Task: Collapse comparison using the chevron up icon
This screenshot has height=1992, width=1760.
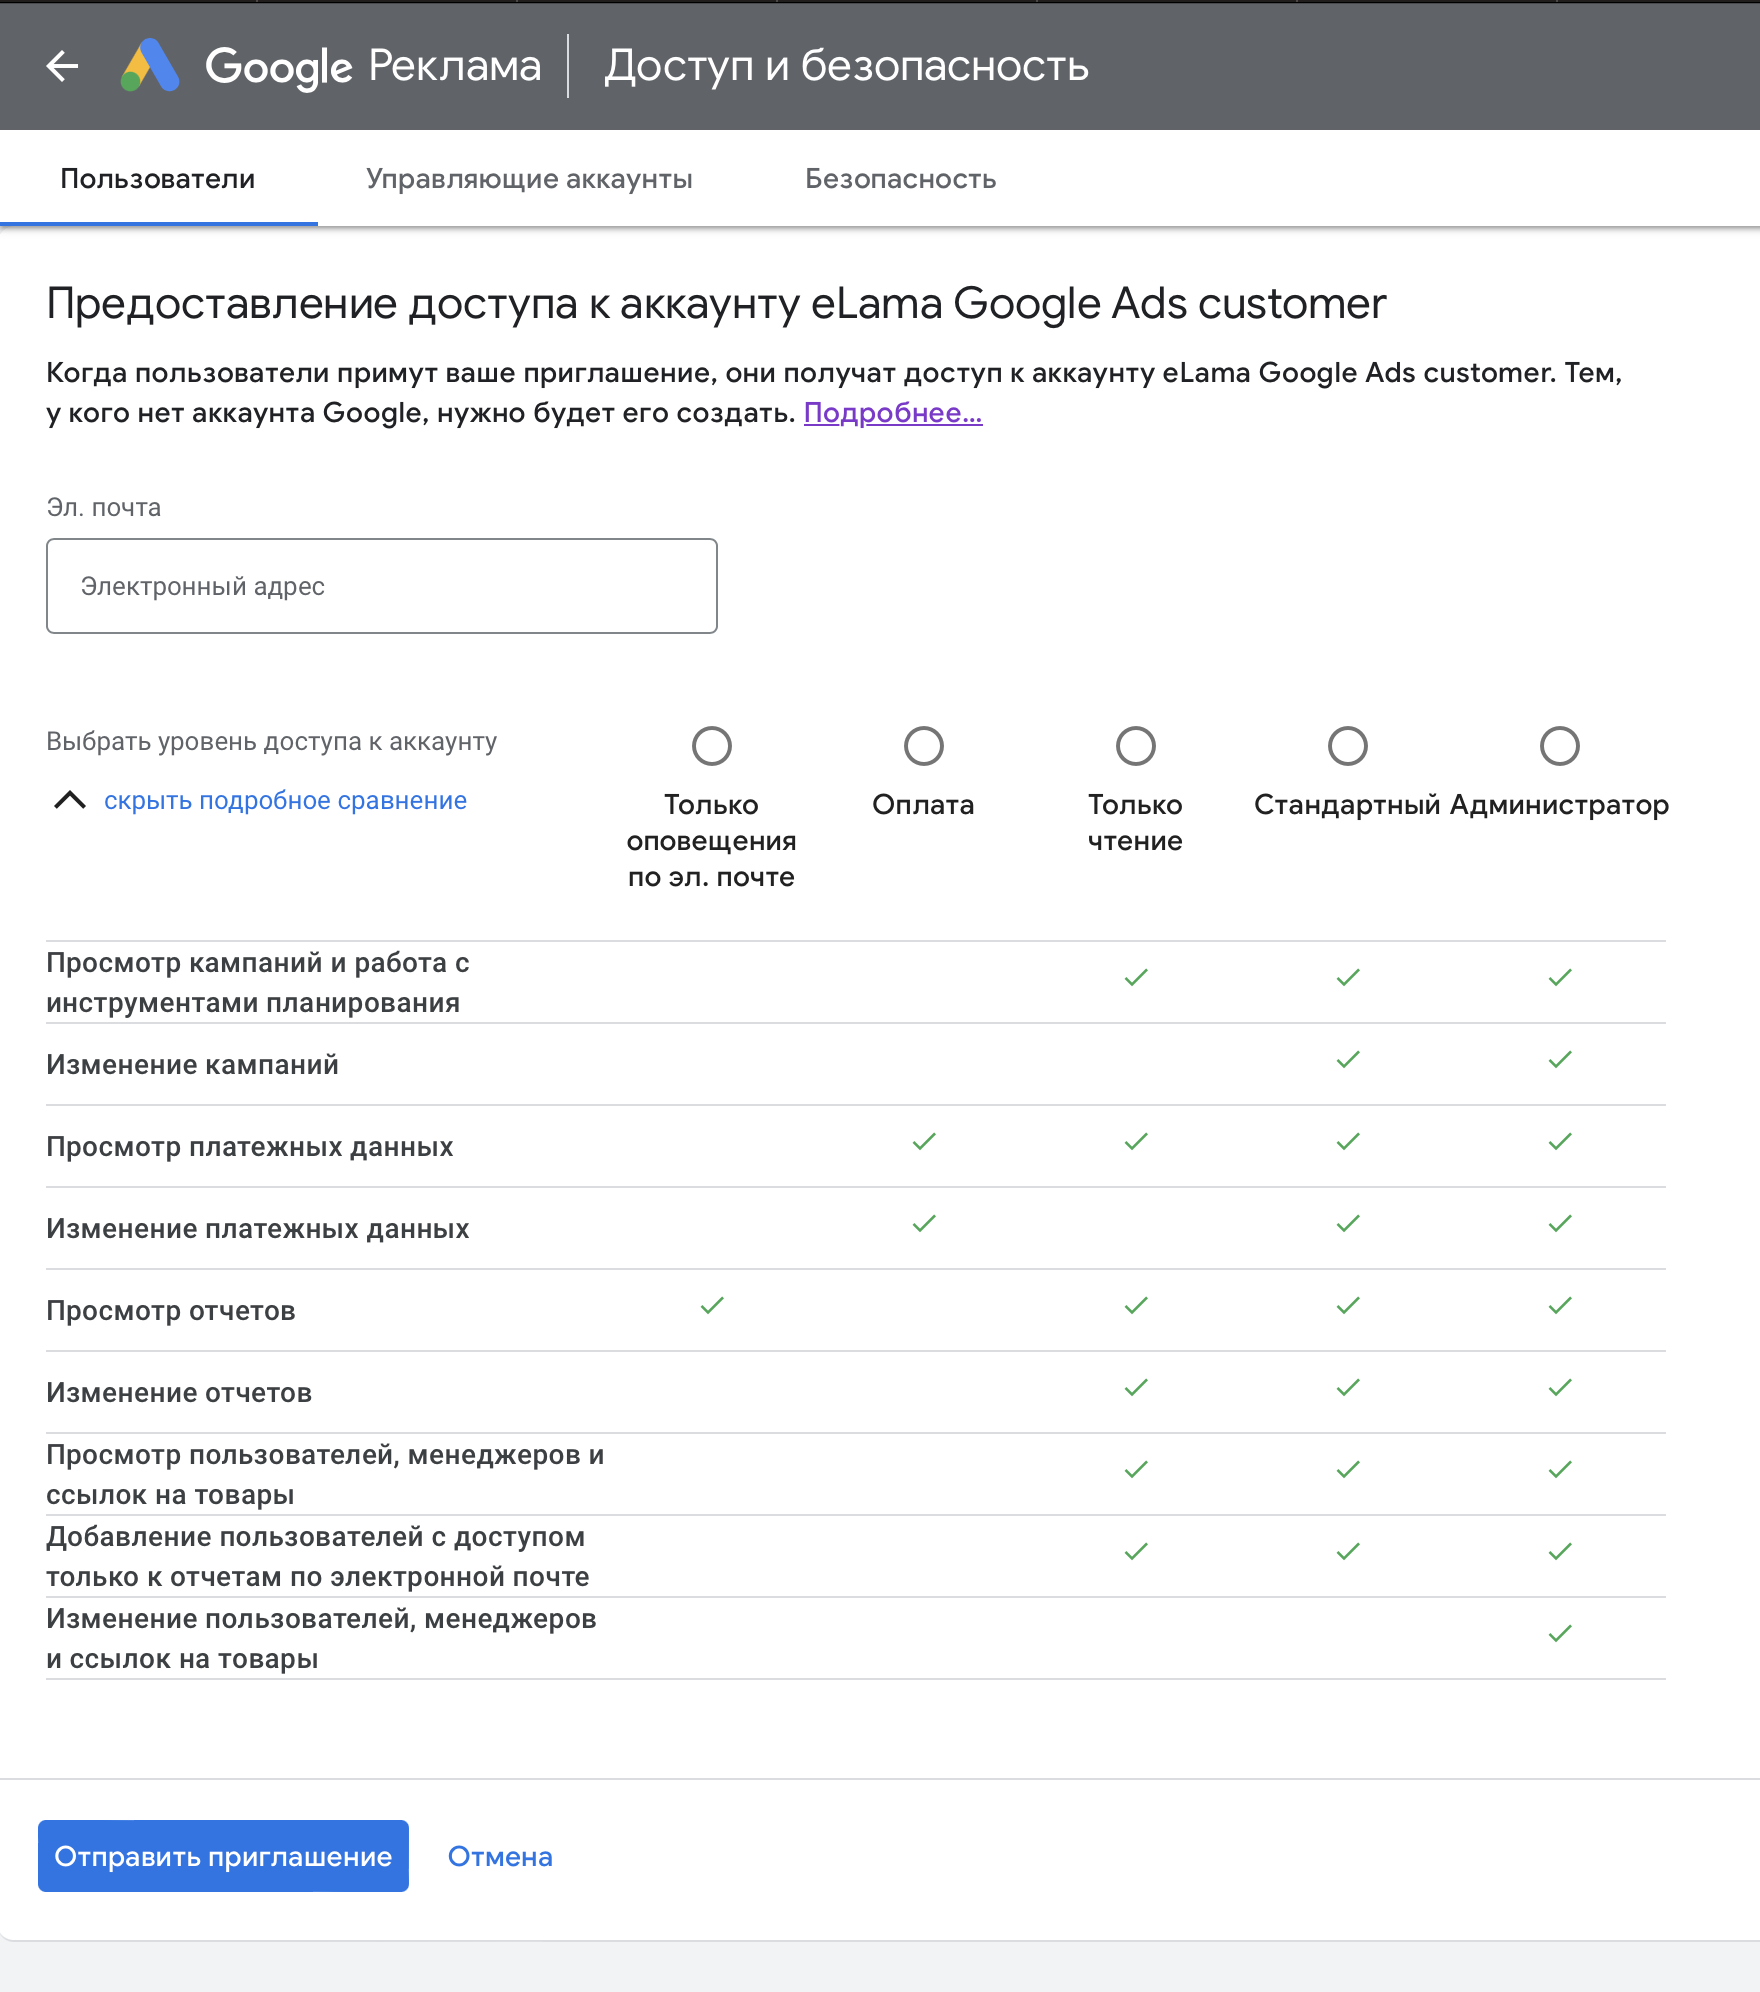Action: click(x=70, y=800)
